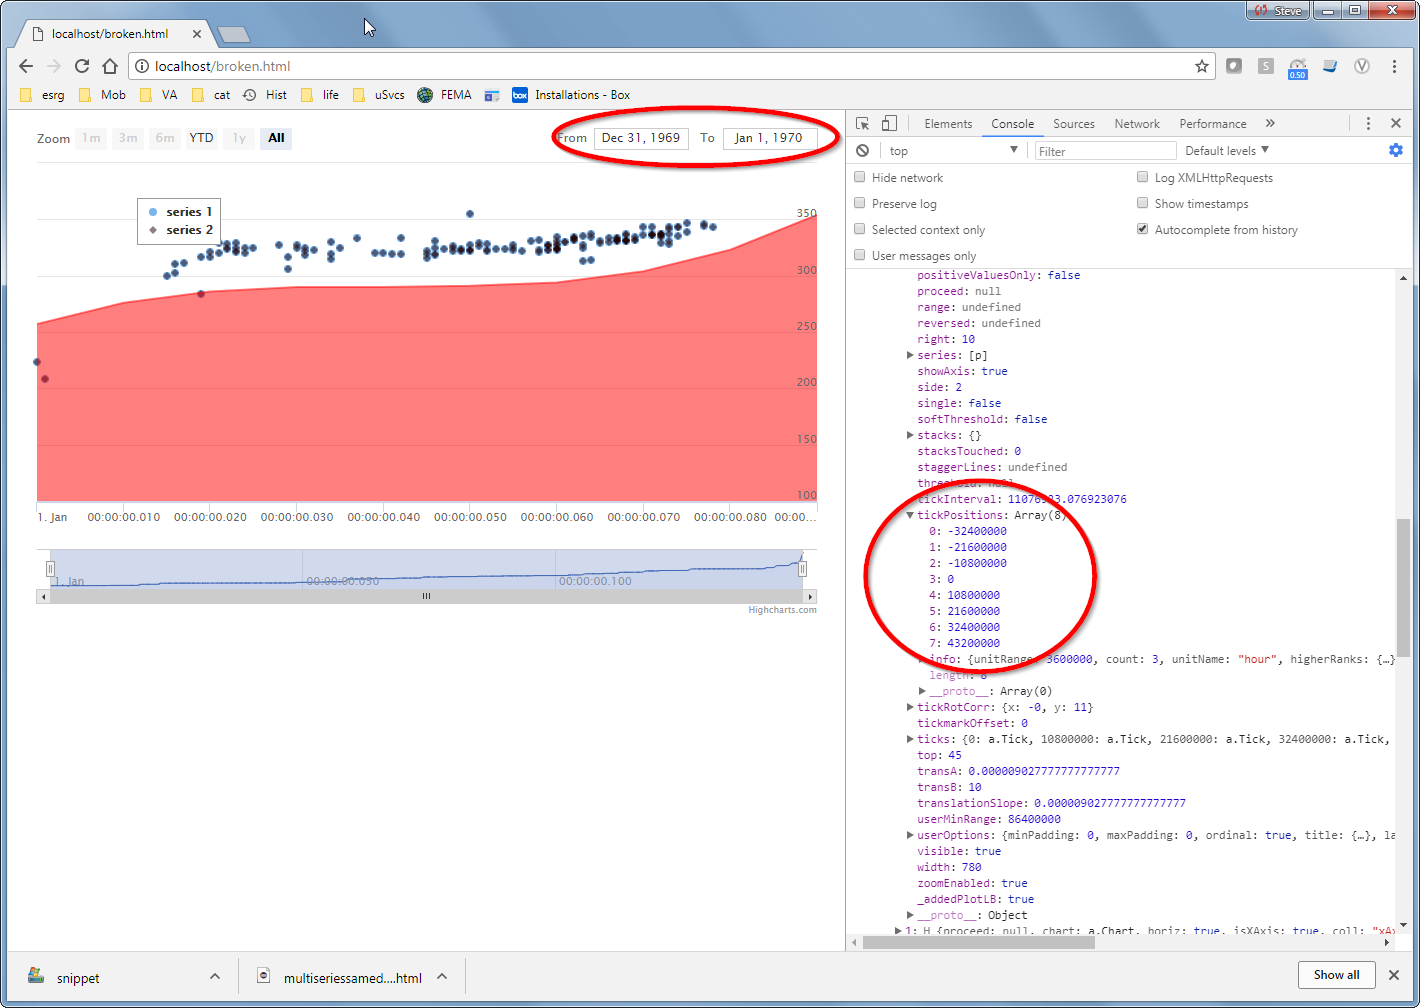
Task: Expand the userOptions object
Action: [x=910, y=835]
